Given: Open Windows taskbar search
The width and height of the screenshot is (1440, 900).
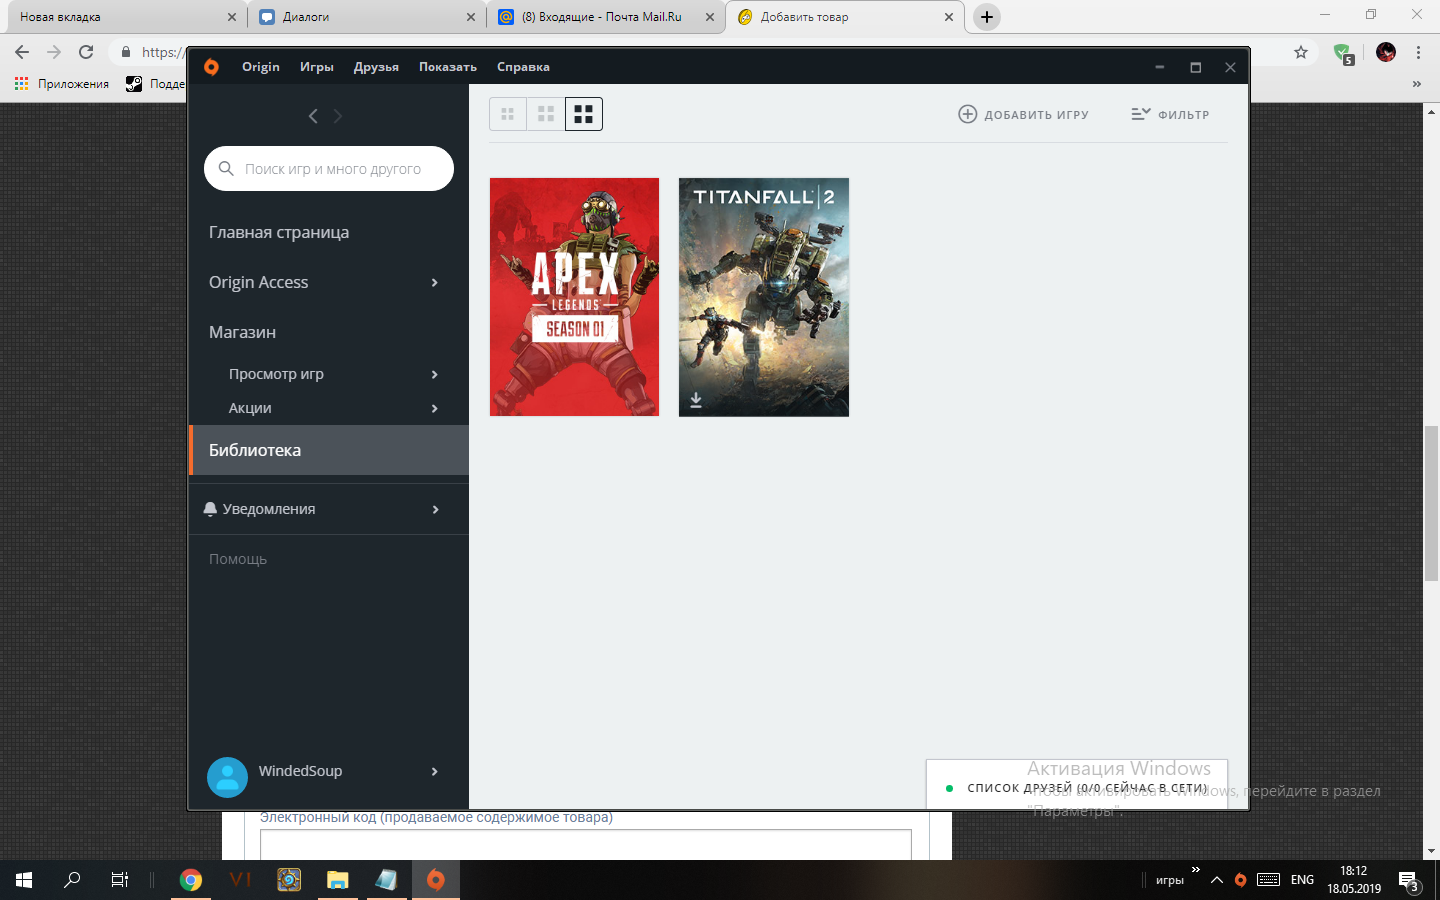Looking at the screenshot, I should click(x=72, y=880).
